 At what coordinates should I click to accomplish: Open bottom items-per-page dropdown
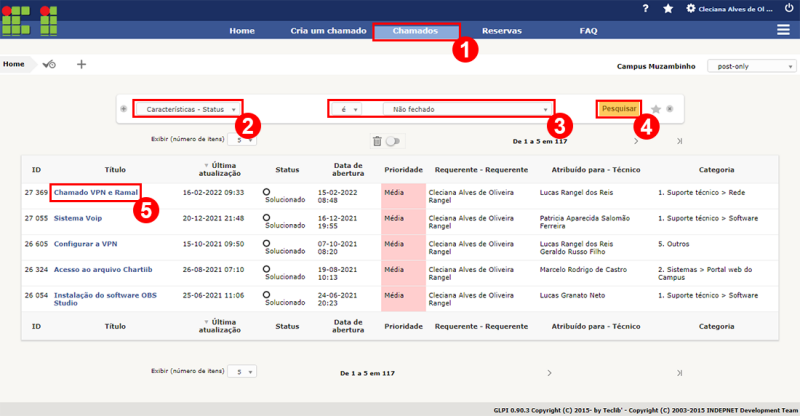coord(242,372)
